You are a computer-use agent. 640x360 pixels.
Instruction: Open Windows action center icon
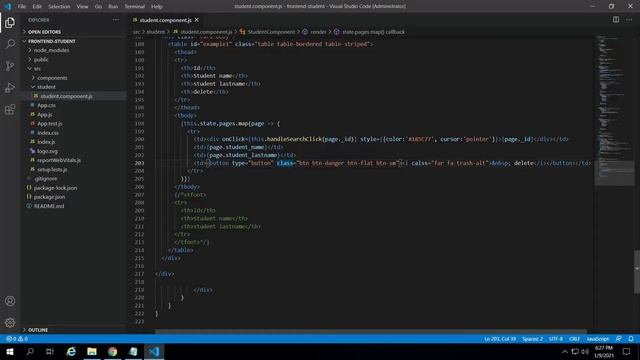pos(627,351)
